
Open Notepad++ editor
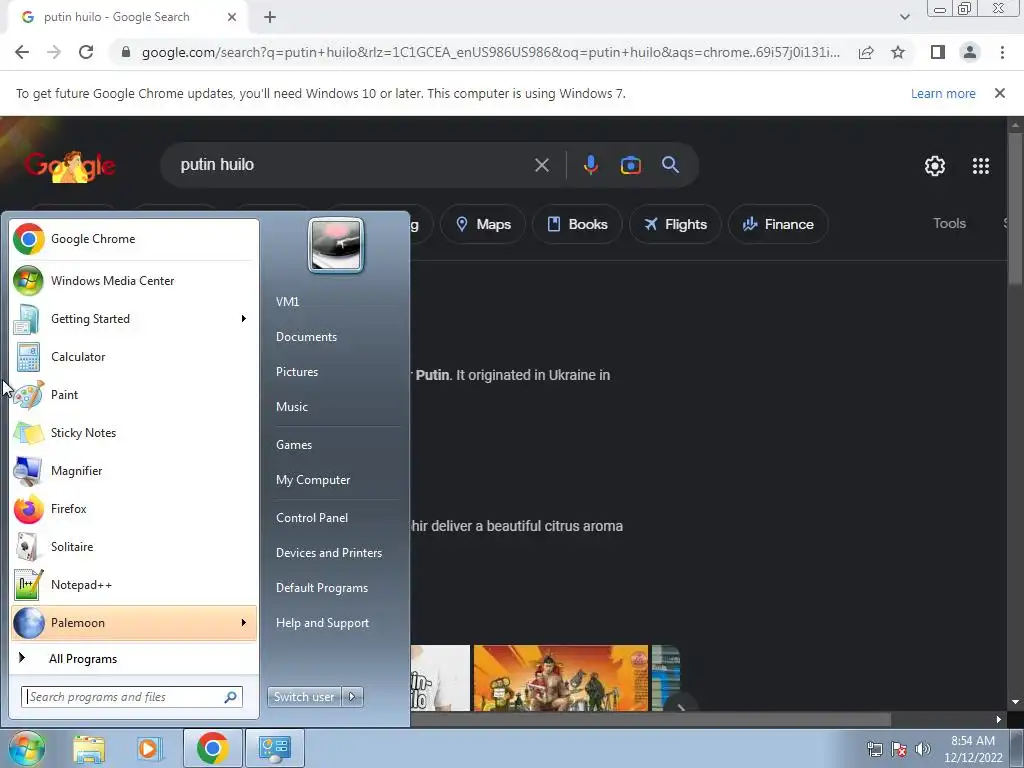[134, 584]
